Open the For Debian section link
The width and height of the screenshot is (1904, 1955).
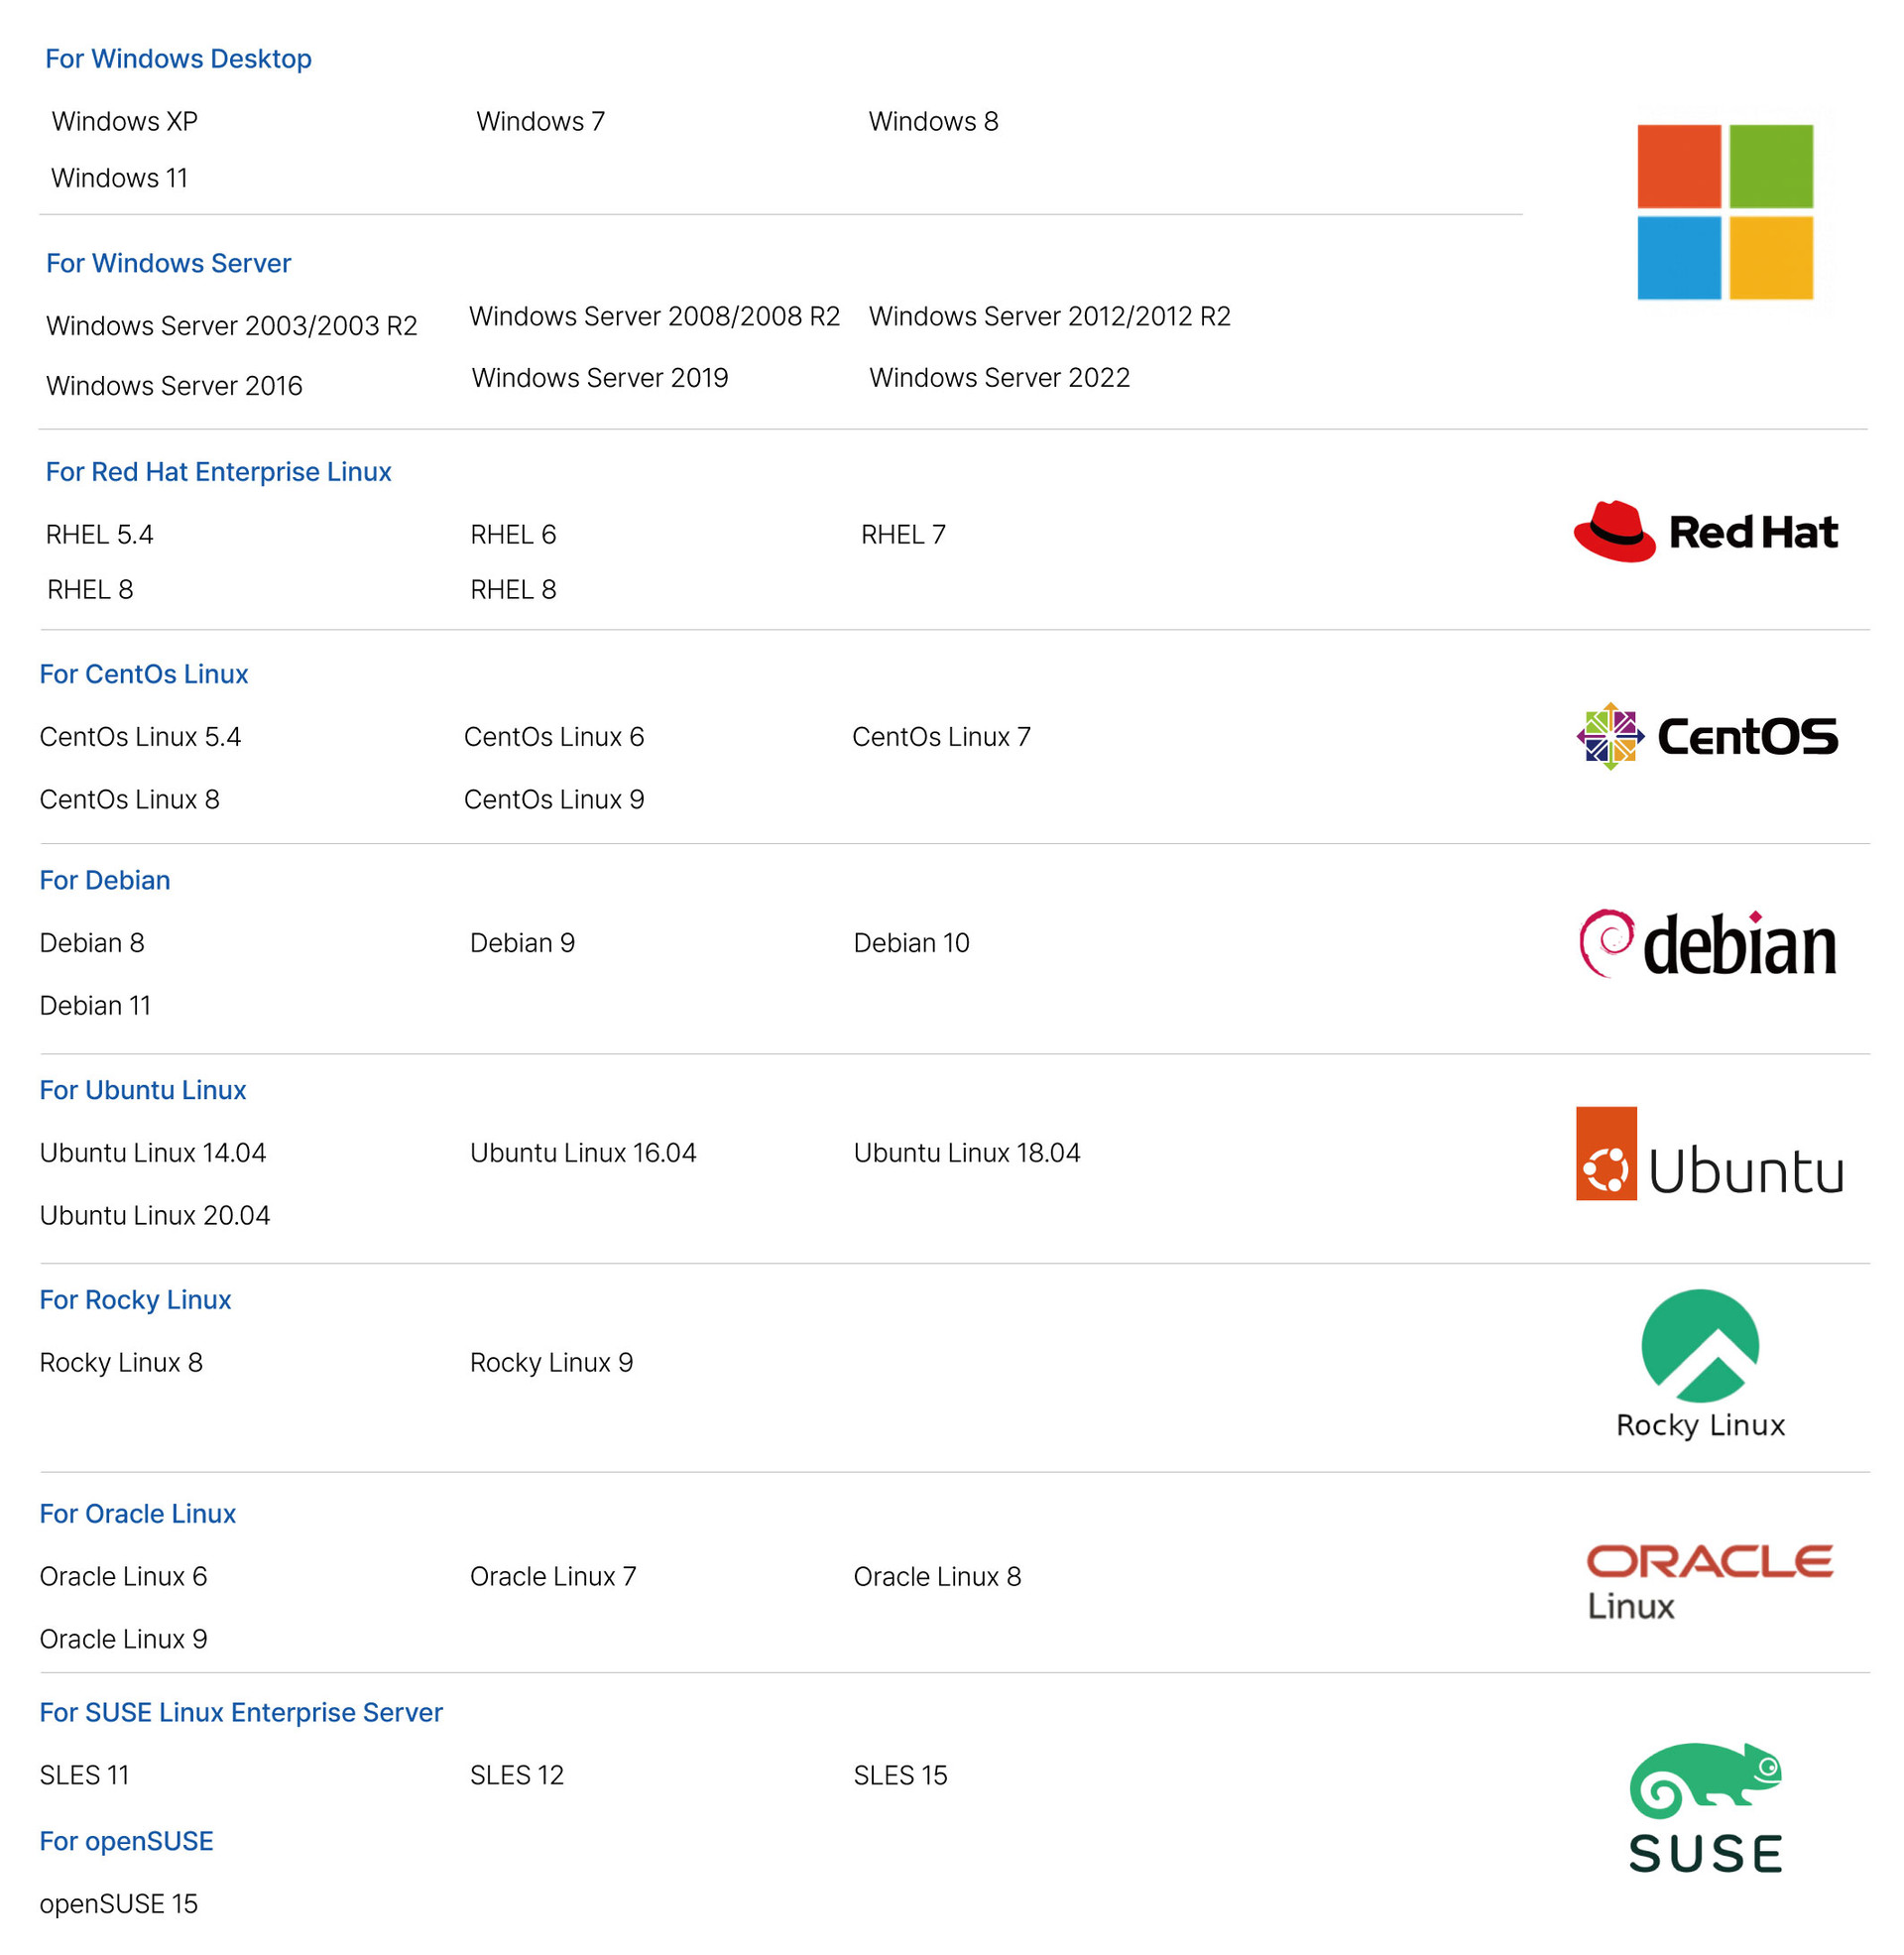pos(104,880)
